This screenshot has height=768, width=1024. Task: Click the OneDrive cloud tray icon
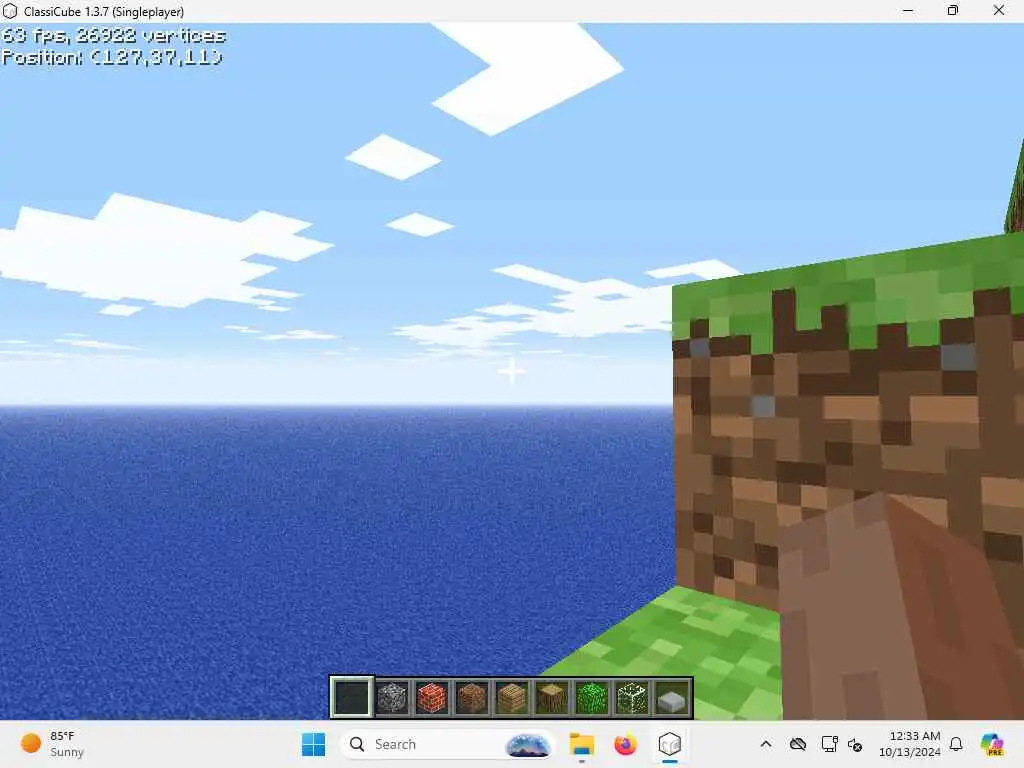(x=797, y=744)
